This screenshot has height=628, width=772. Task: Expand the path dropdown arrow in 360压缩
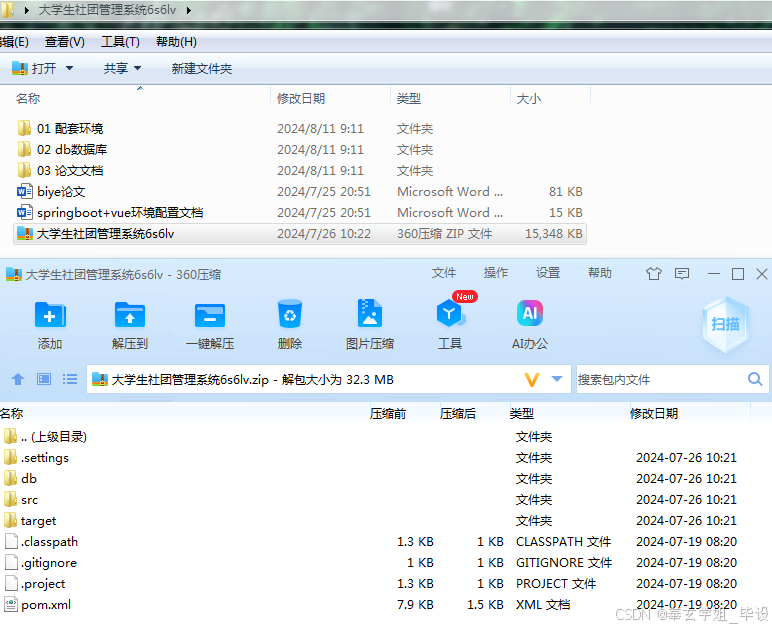(557, 379)
